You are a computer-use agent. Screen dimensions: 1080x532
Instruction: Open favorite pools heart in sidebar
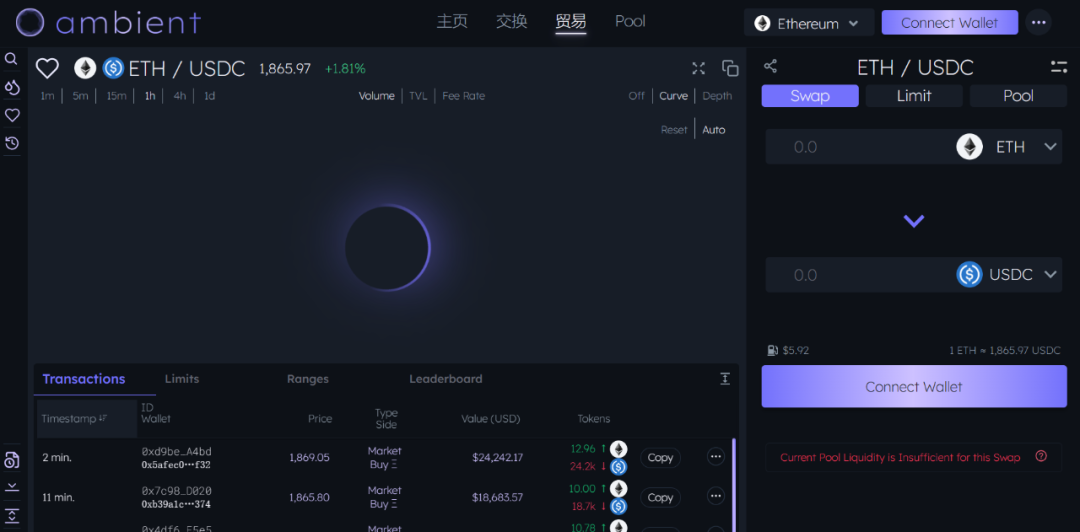pyautogui.click(x=12, y=115)
